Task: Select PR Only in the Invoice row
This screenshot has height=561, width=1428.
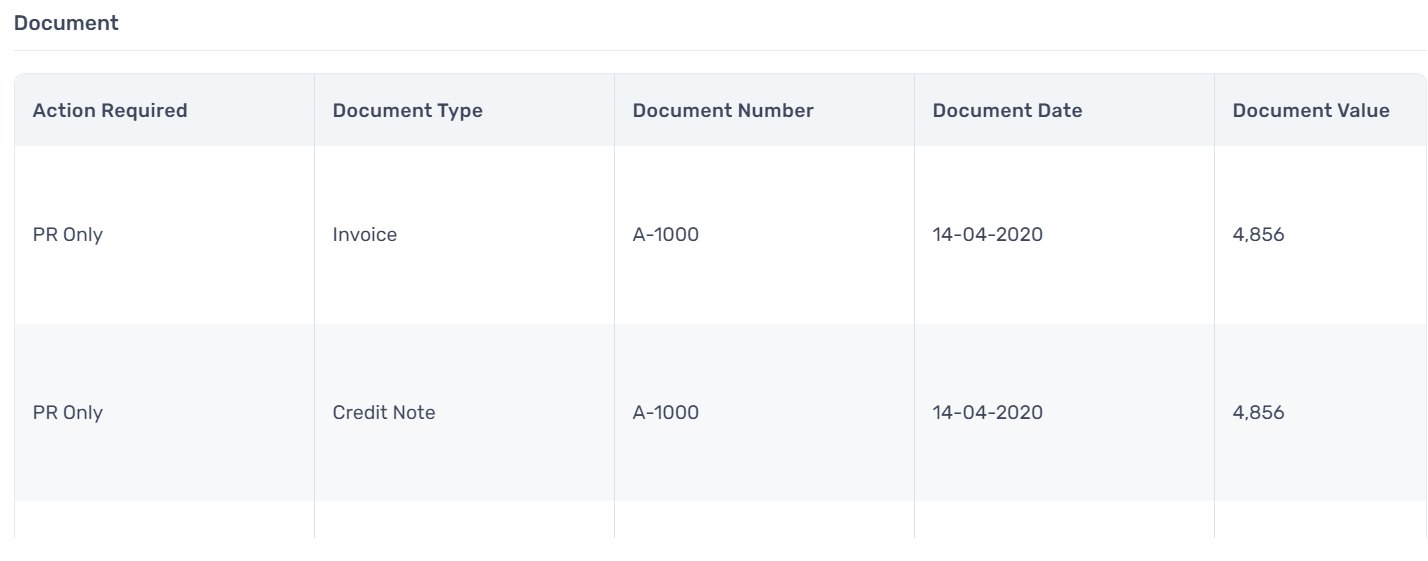Action: [68, 235]
